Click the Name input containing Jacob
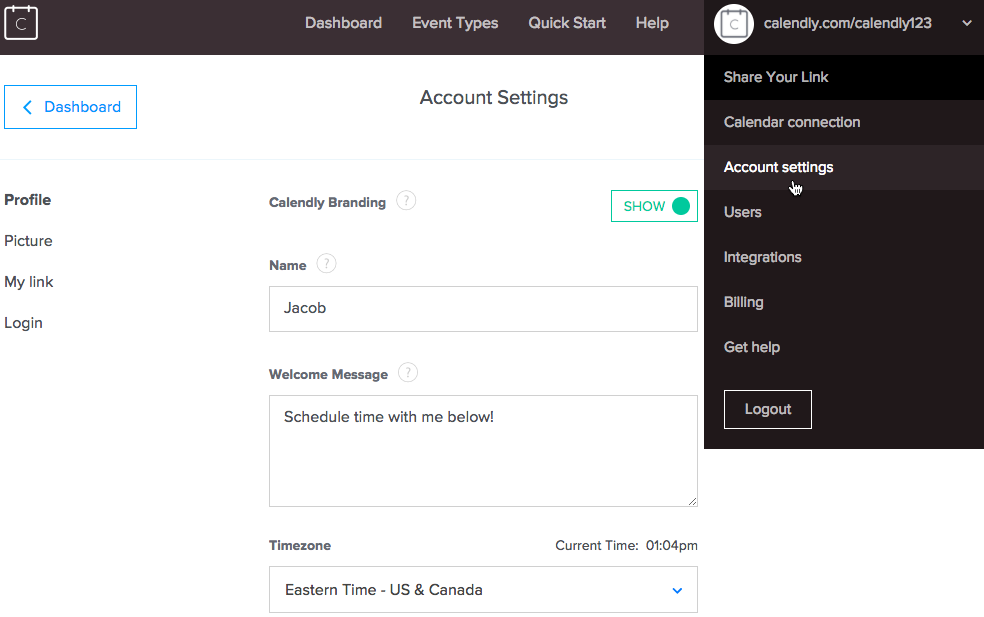 click(483, 309)
